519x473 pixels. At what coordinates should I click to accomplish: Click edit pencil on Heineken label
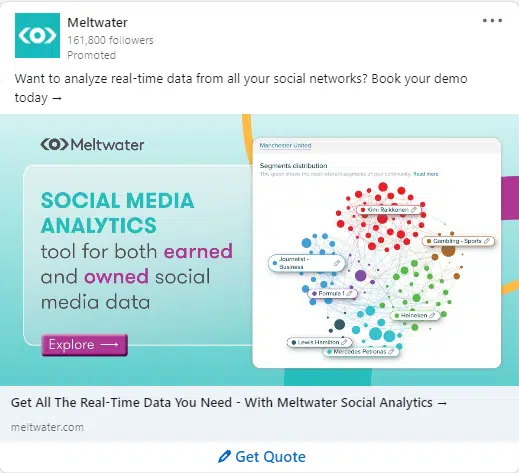coord(432,315)
